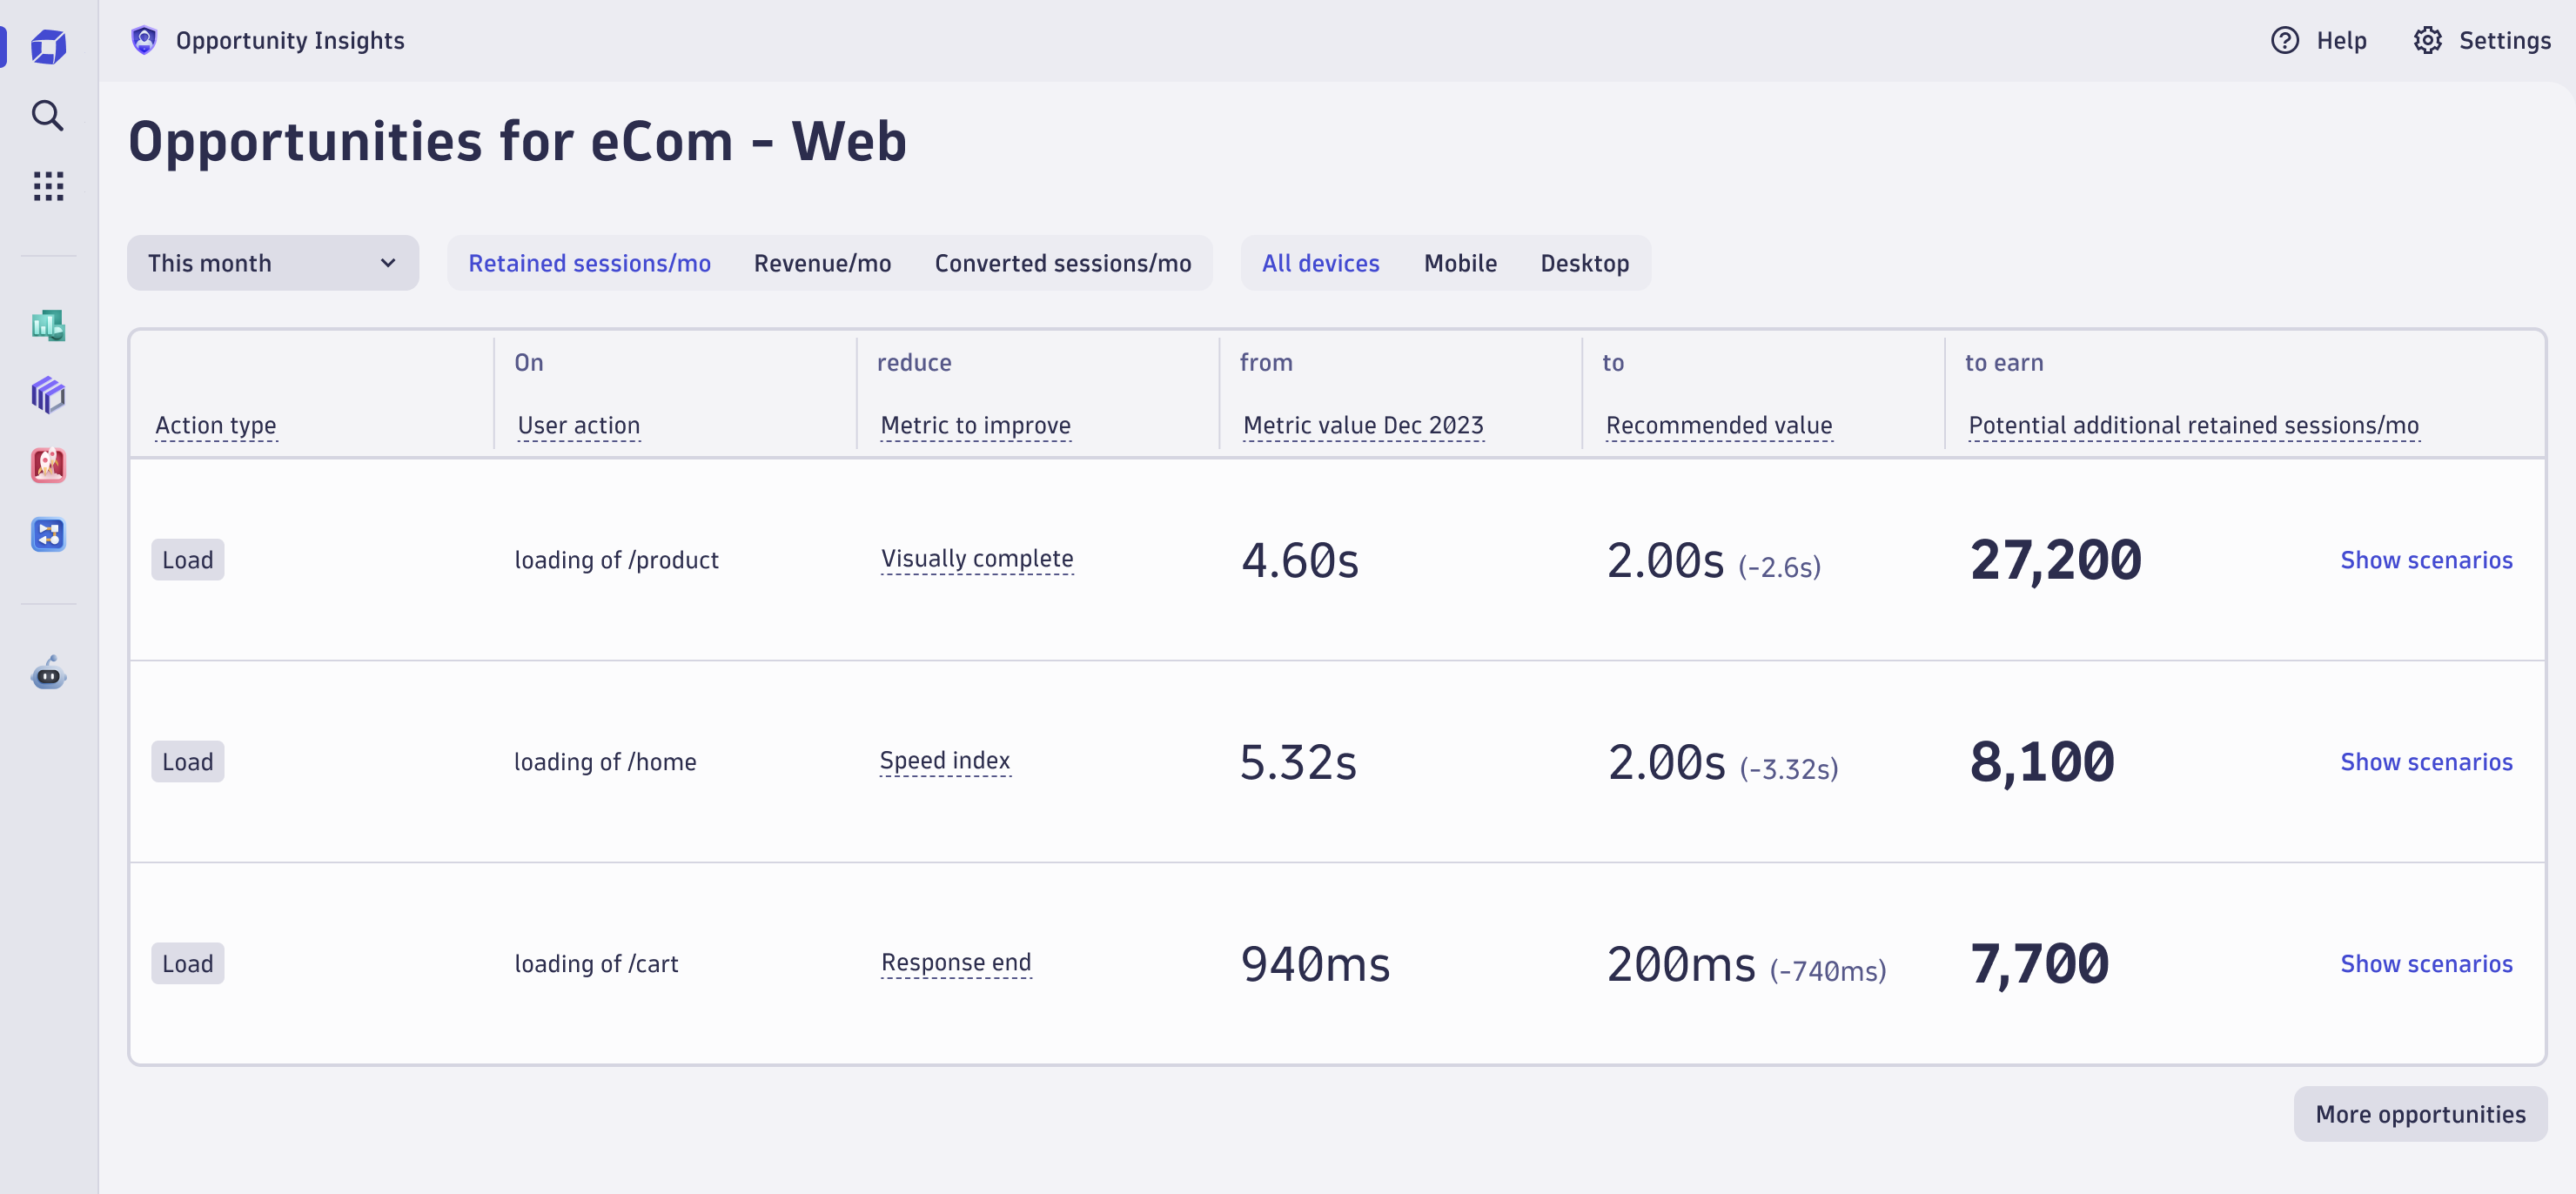Click the Speed index metric link
The height and width of the screenshot is (1194, 2576).
pos(943,759)
